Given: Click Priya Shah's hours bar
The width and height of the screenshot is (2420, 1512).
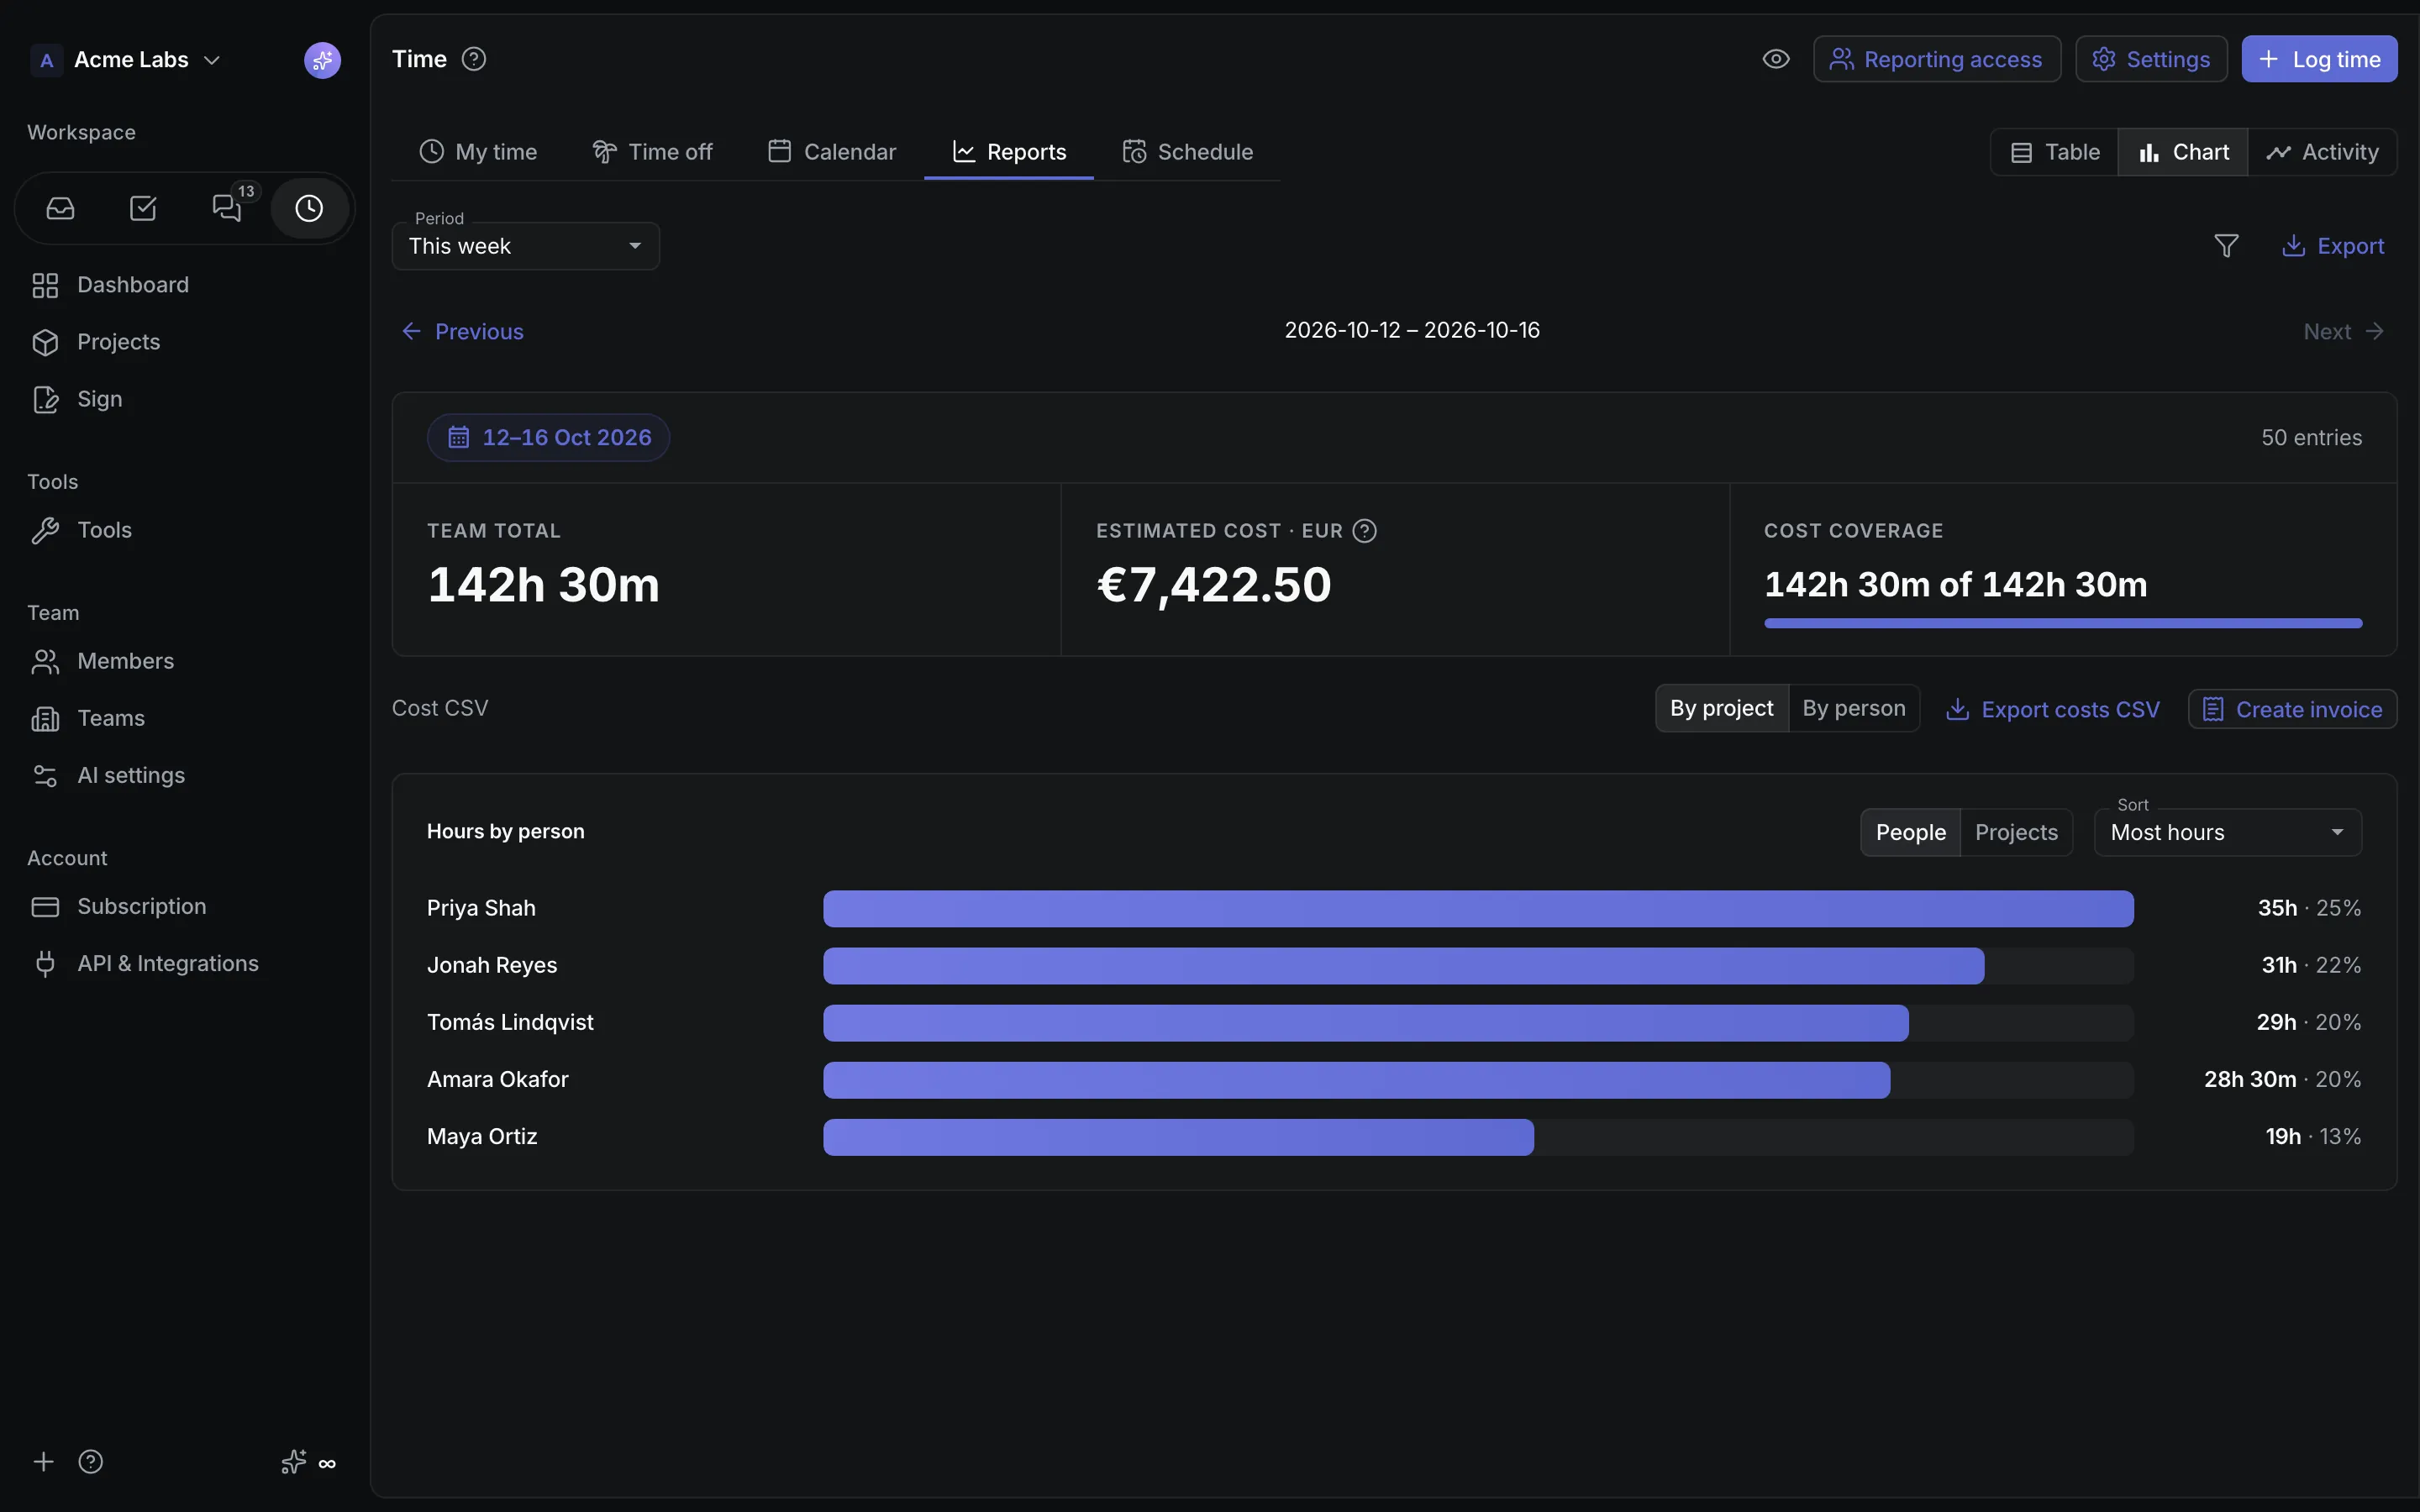Looking at the screenshot, I should coord(1478,908).
